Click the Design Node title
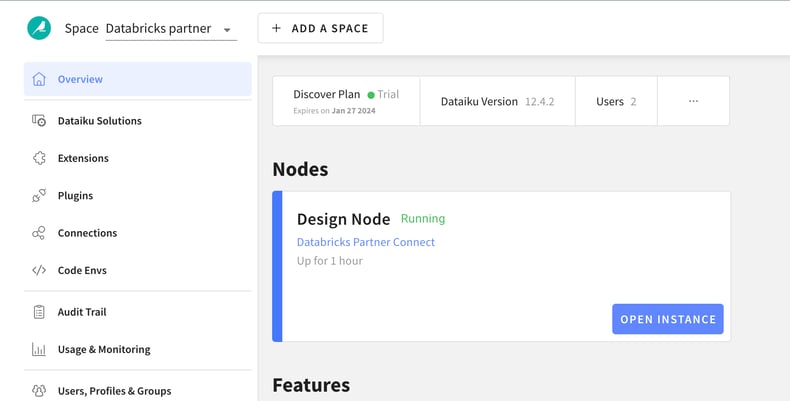The width and height of the screenshot is (790, 401). 343,219
